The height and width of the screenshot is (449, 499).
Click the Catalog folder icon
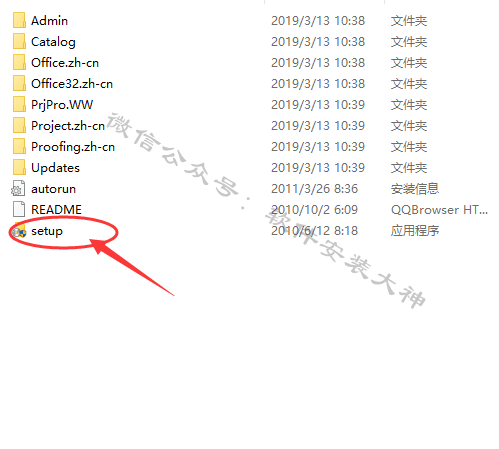(x=19, y=41)
